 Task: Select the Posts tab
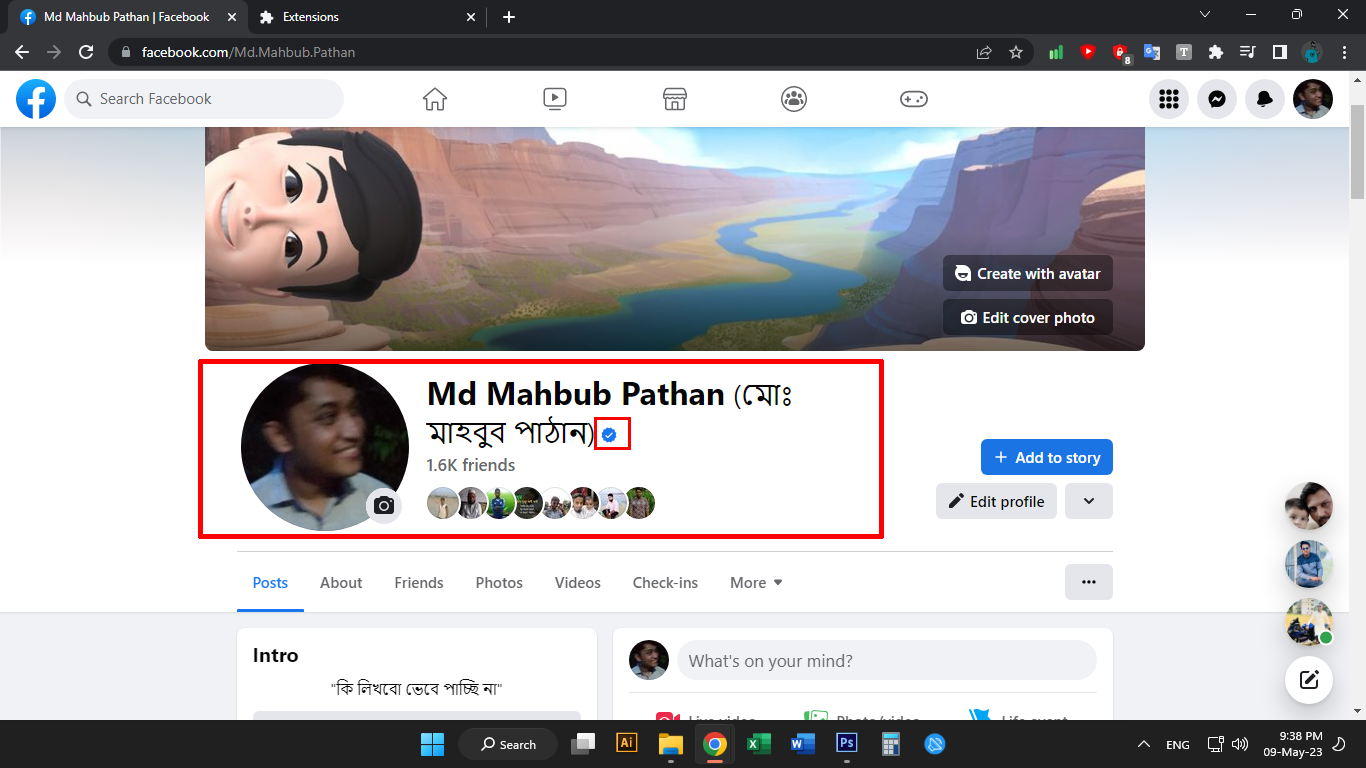270,582
